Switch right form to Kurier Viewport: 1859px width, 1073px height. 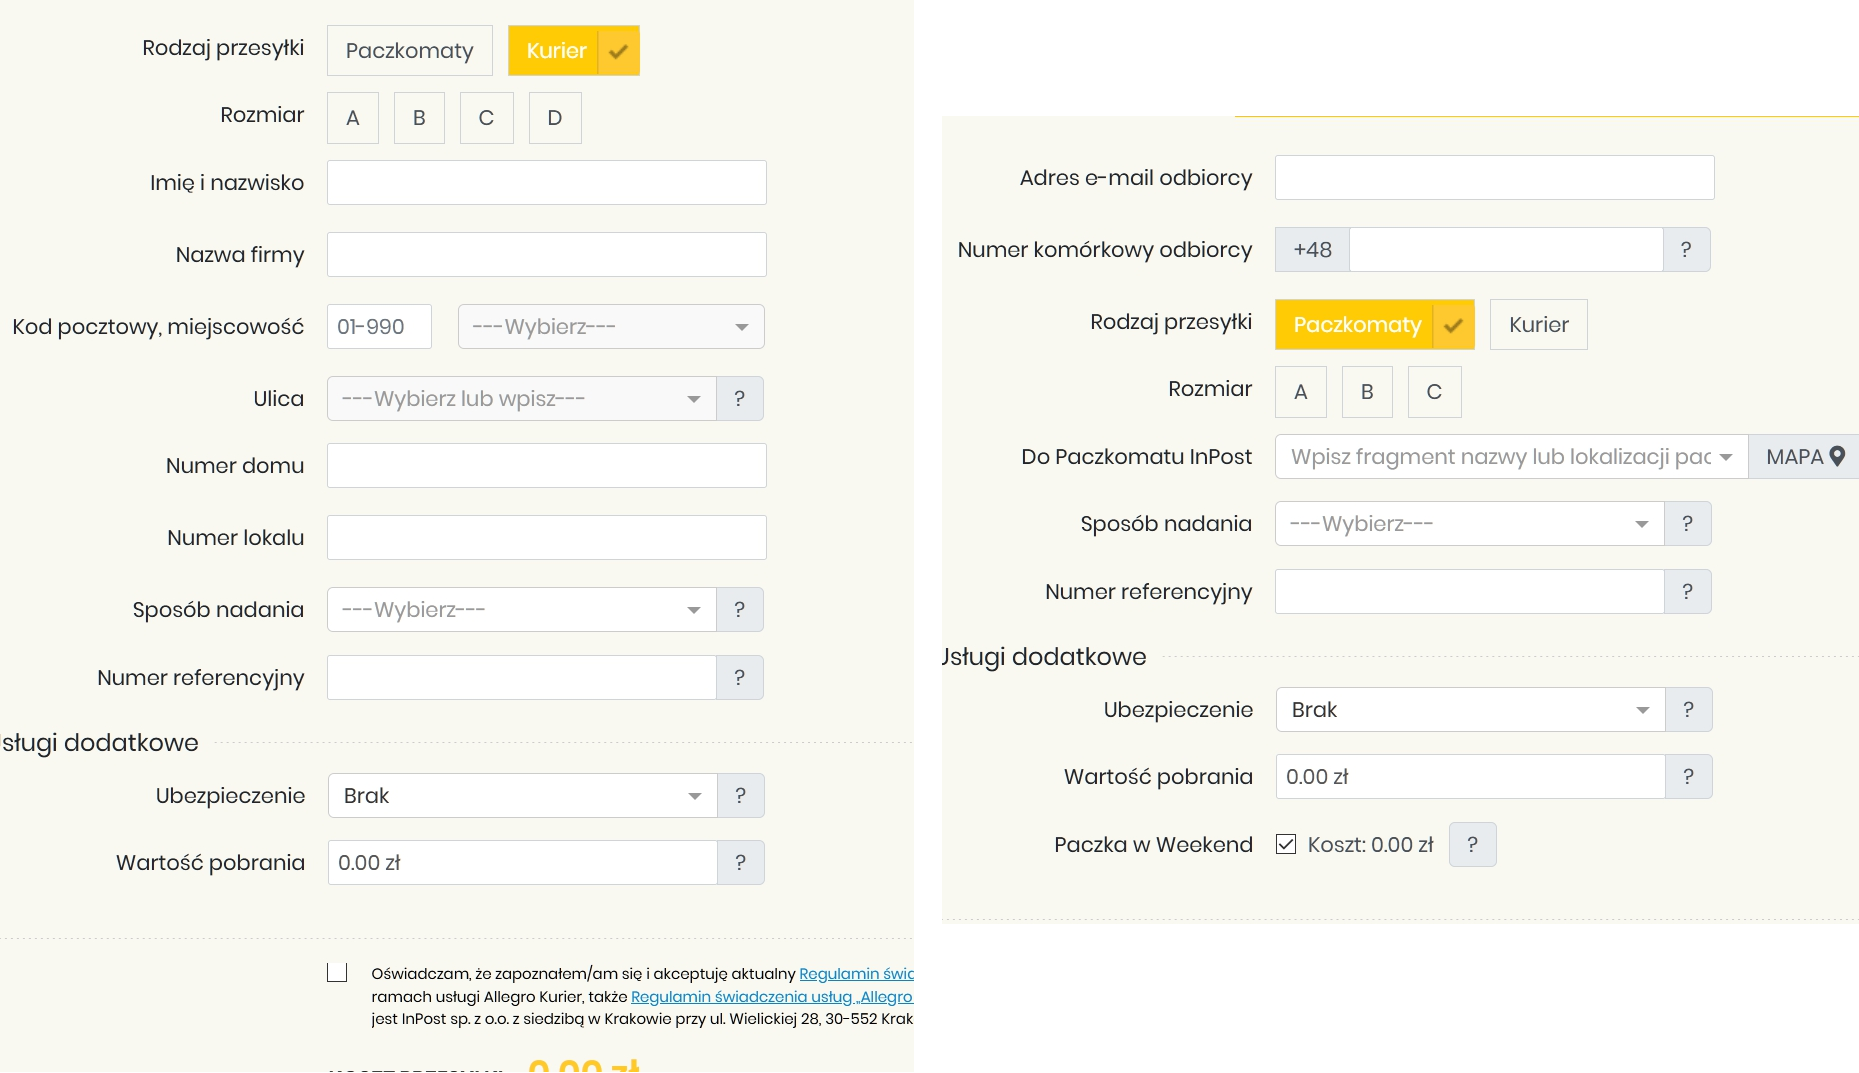click(1538, 325)
